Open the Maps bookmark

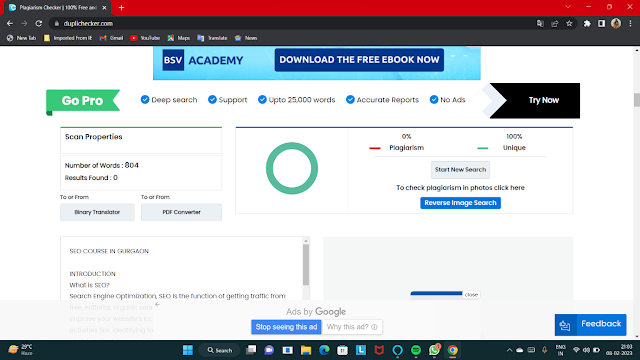(179, 38)
